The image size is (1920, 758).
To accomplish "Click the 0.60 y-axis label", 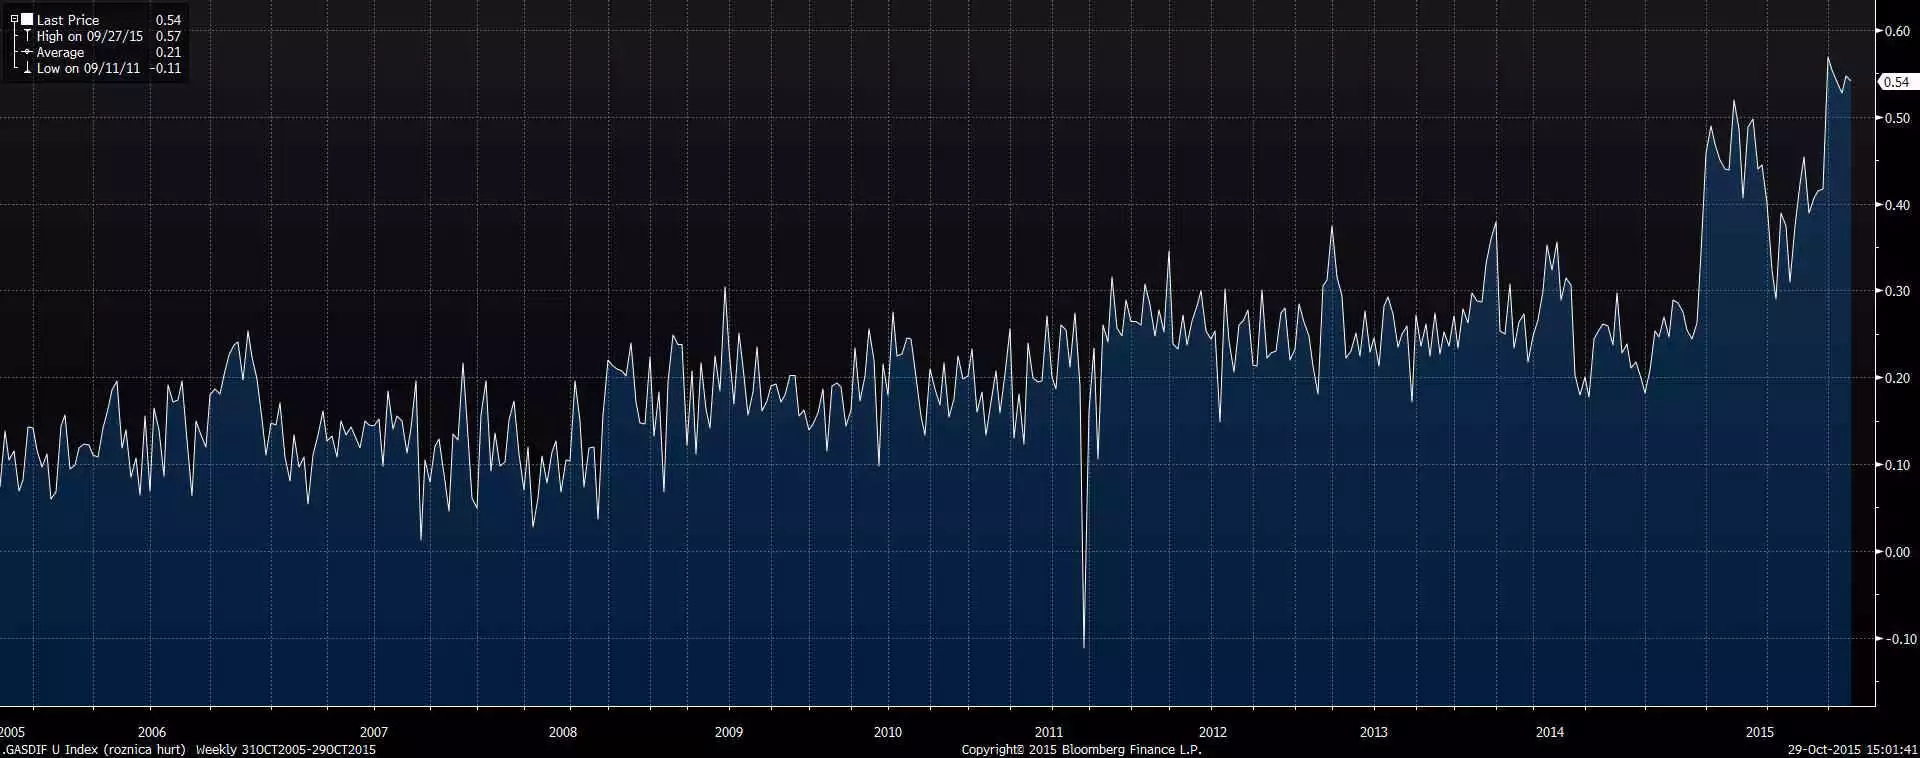I will [1897, 31].
